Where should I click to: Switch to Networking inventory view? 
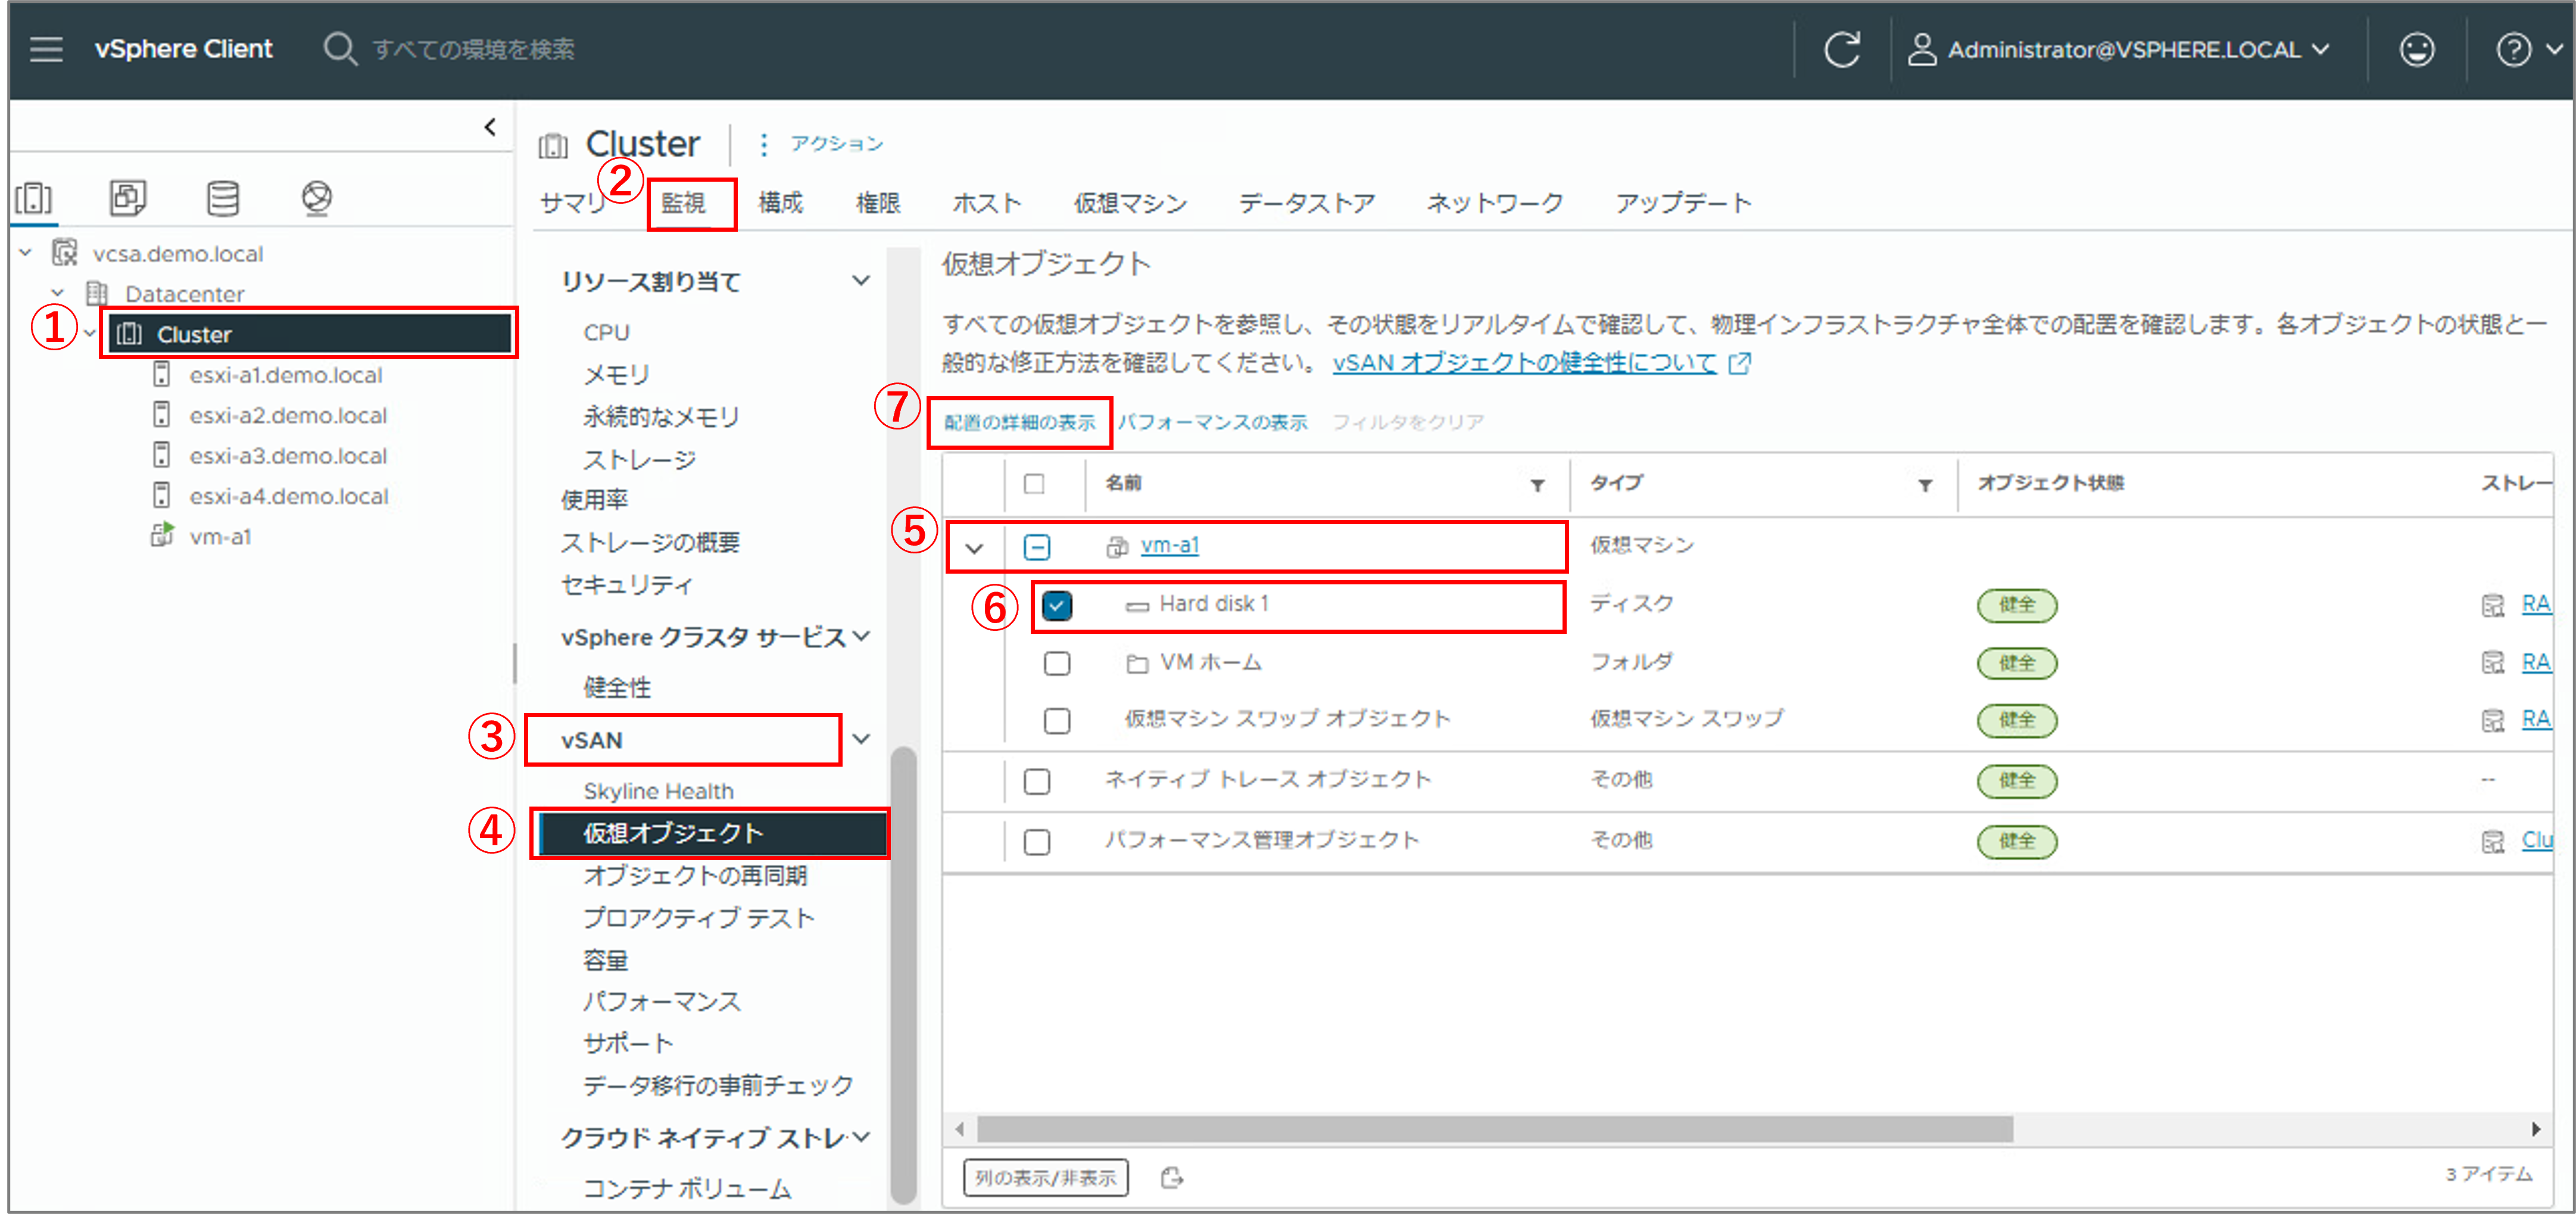click(x=316, y=198)
